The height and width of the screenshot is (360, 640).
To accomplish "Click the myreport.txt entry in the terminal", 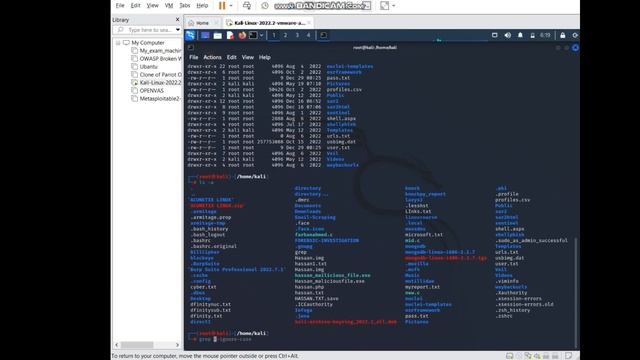I will pyautogui.click(x=422, y=287).
